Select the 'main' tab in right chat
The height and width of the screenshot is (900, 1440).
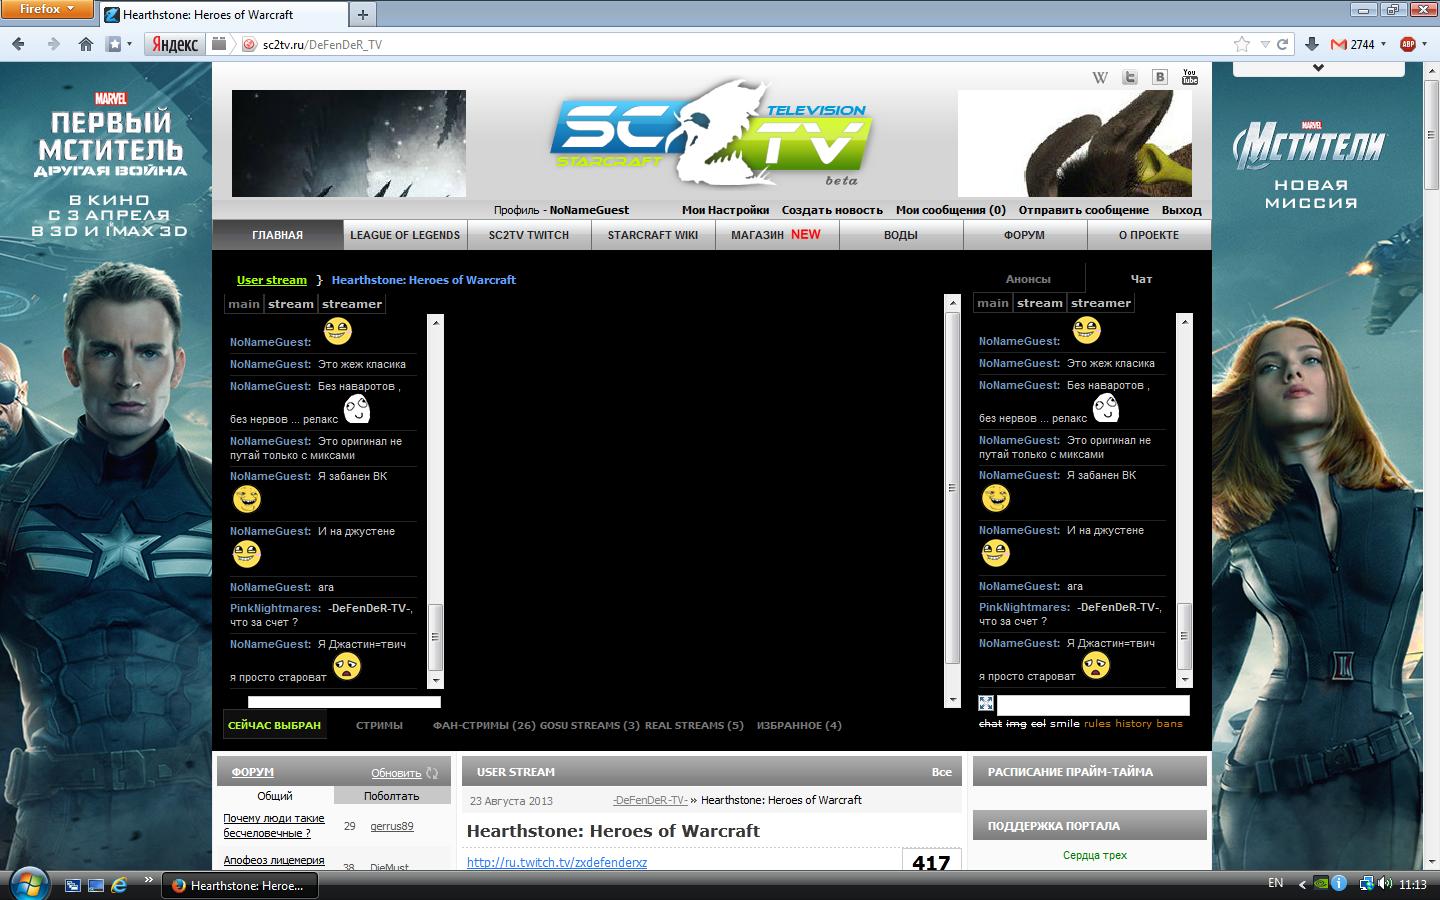pyautogui.click(x=993, y=303)
